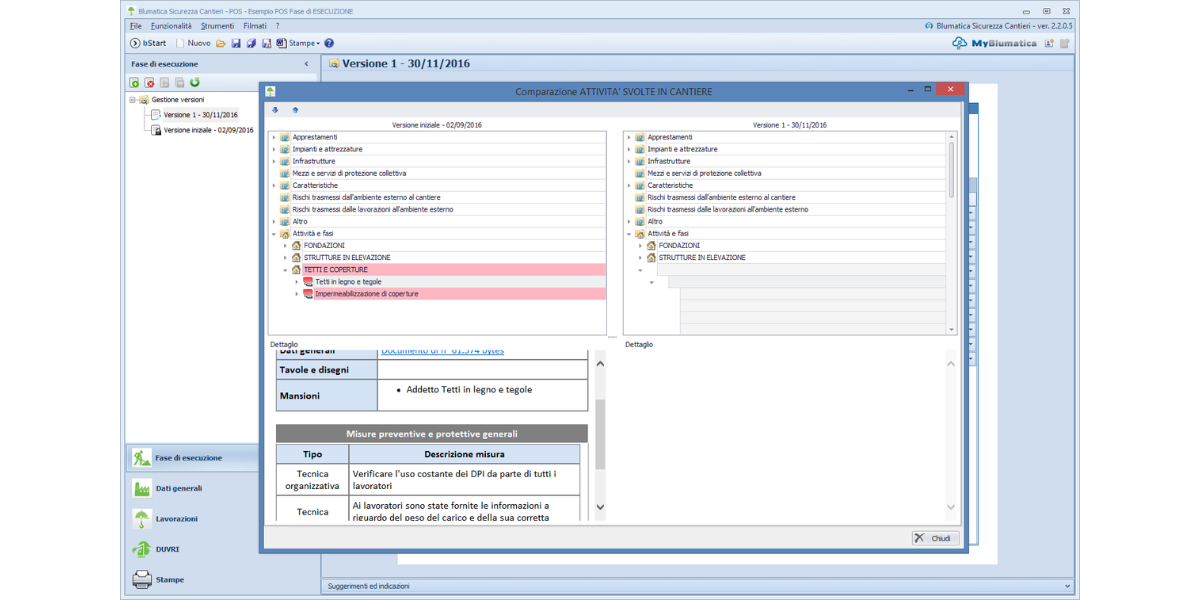This screenshot has width=1200, height=600.
Task: Click the bStart toolbar button
Action: tap(148, 43)
